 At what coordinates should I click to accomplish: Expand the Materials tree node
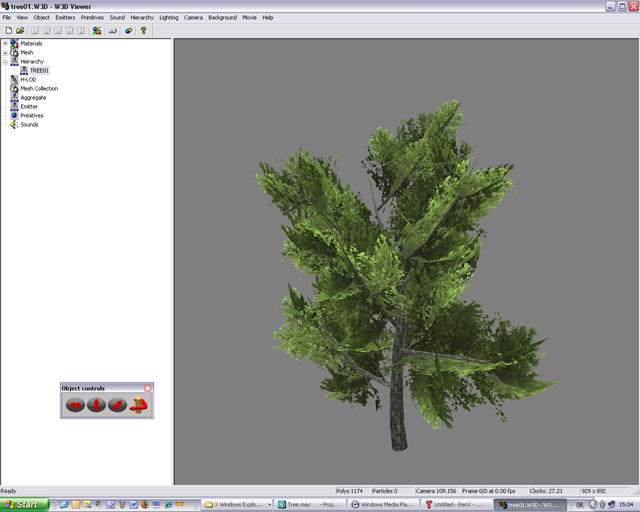pos(5,44)
